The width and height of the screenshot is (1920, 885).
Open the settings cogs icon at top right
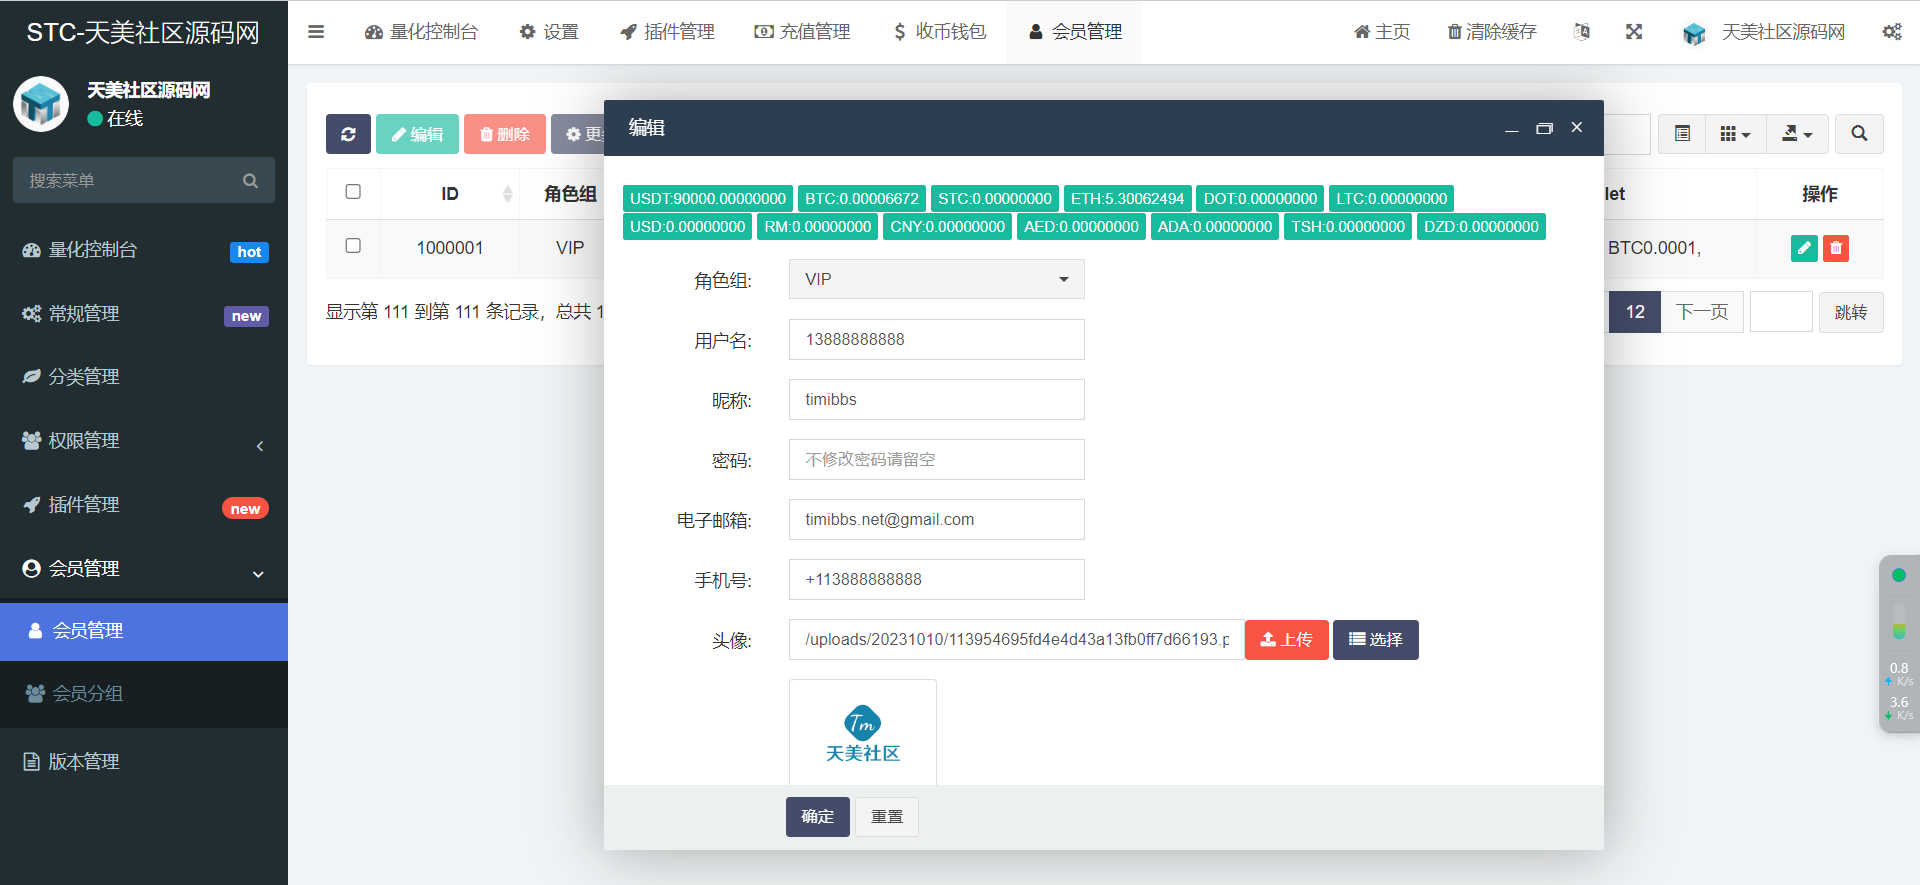point(1892,32)
